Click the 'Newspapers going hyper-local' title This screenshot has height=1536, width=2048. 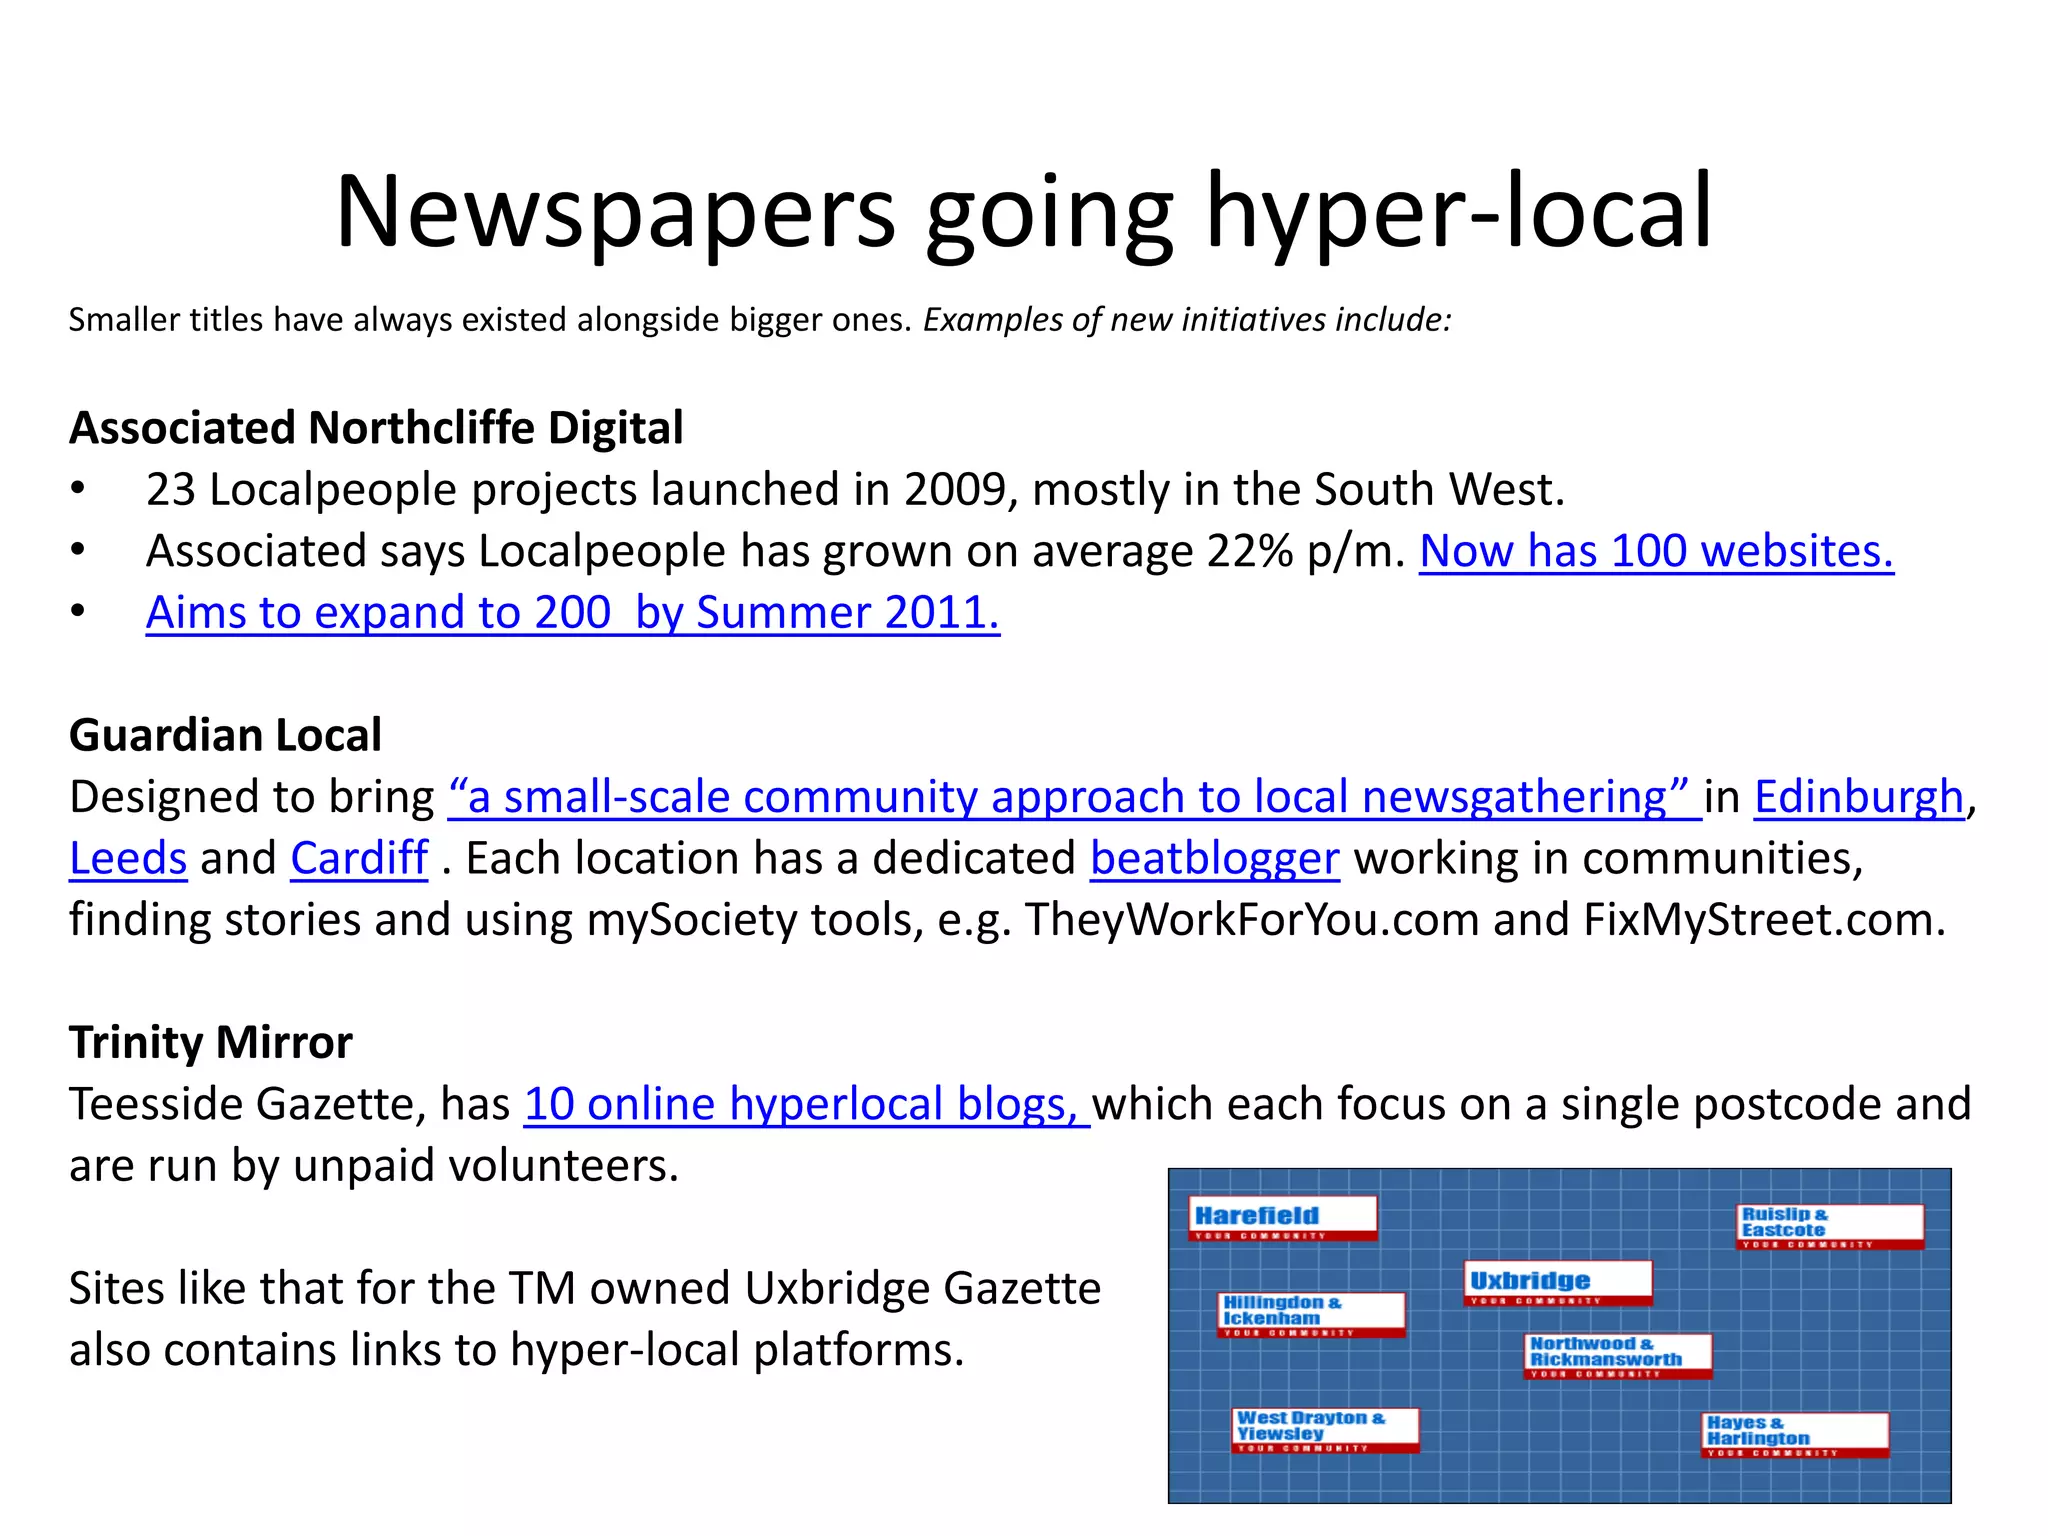1023,211
